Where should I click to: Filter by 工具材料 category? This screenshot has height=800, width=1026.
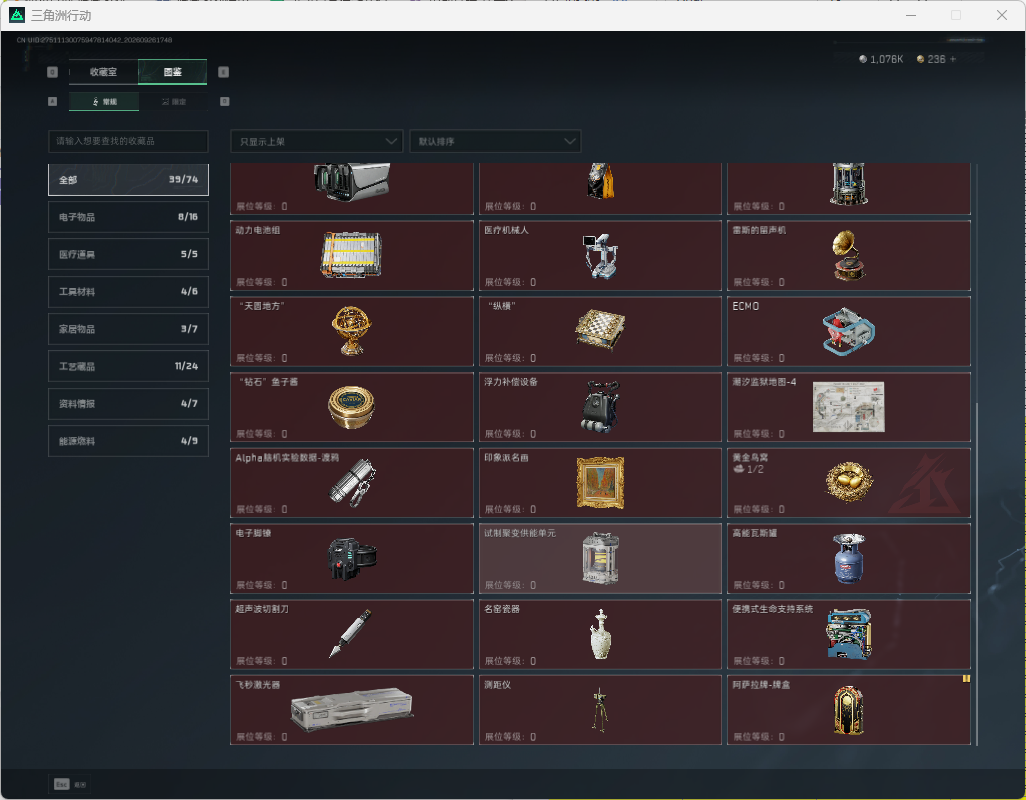(x=128, y=292)
